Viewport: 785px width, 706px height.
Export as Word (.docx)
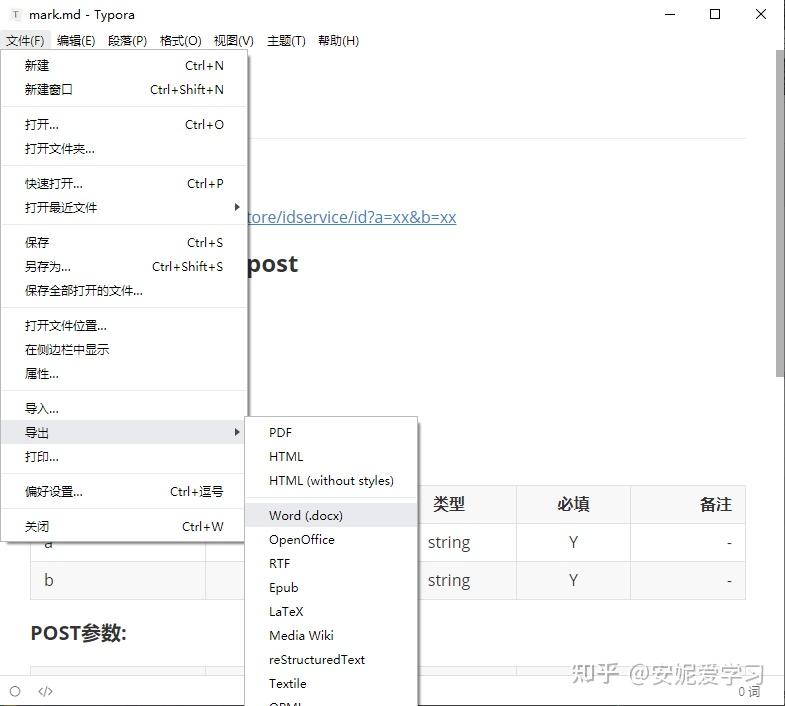pyautogui.click(x=331, y=516)
